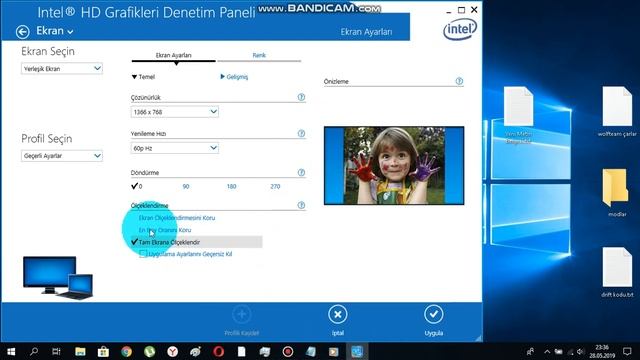Viewport: 640px width, 360px height.
Task: Select the wolfteam çarlar desktop file
Action: [617, 111]
